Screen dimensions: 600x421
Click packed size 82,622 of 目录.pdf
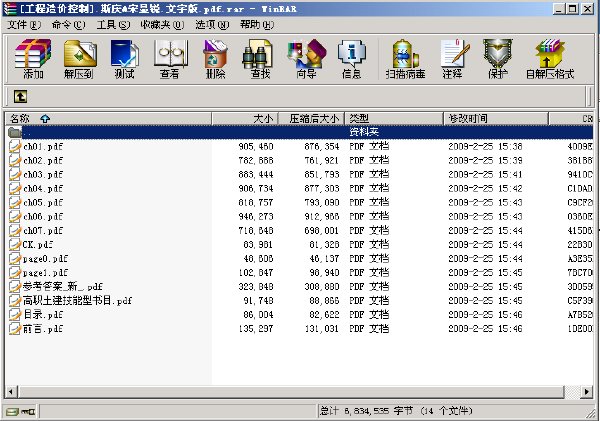[x=324, y=315]
